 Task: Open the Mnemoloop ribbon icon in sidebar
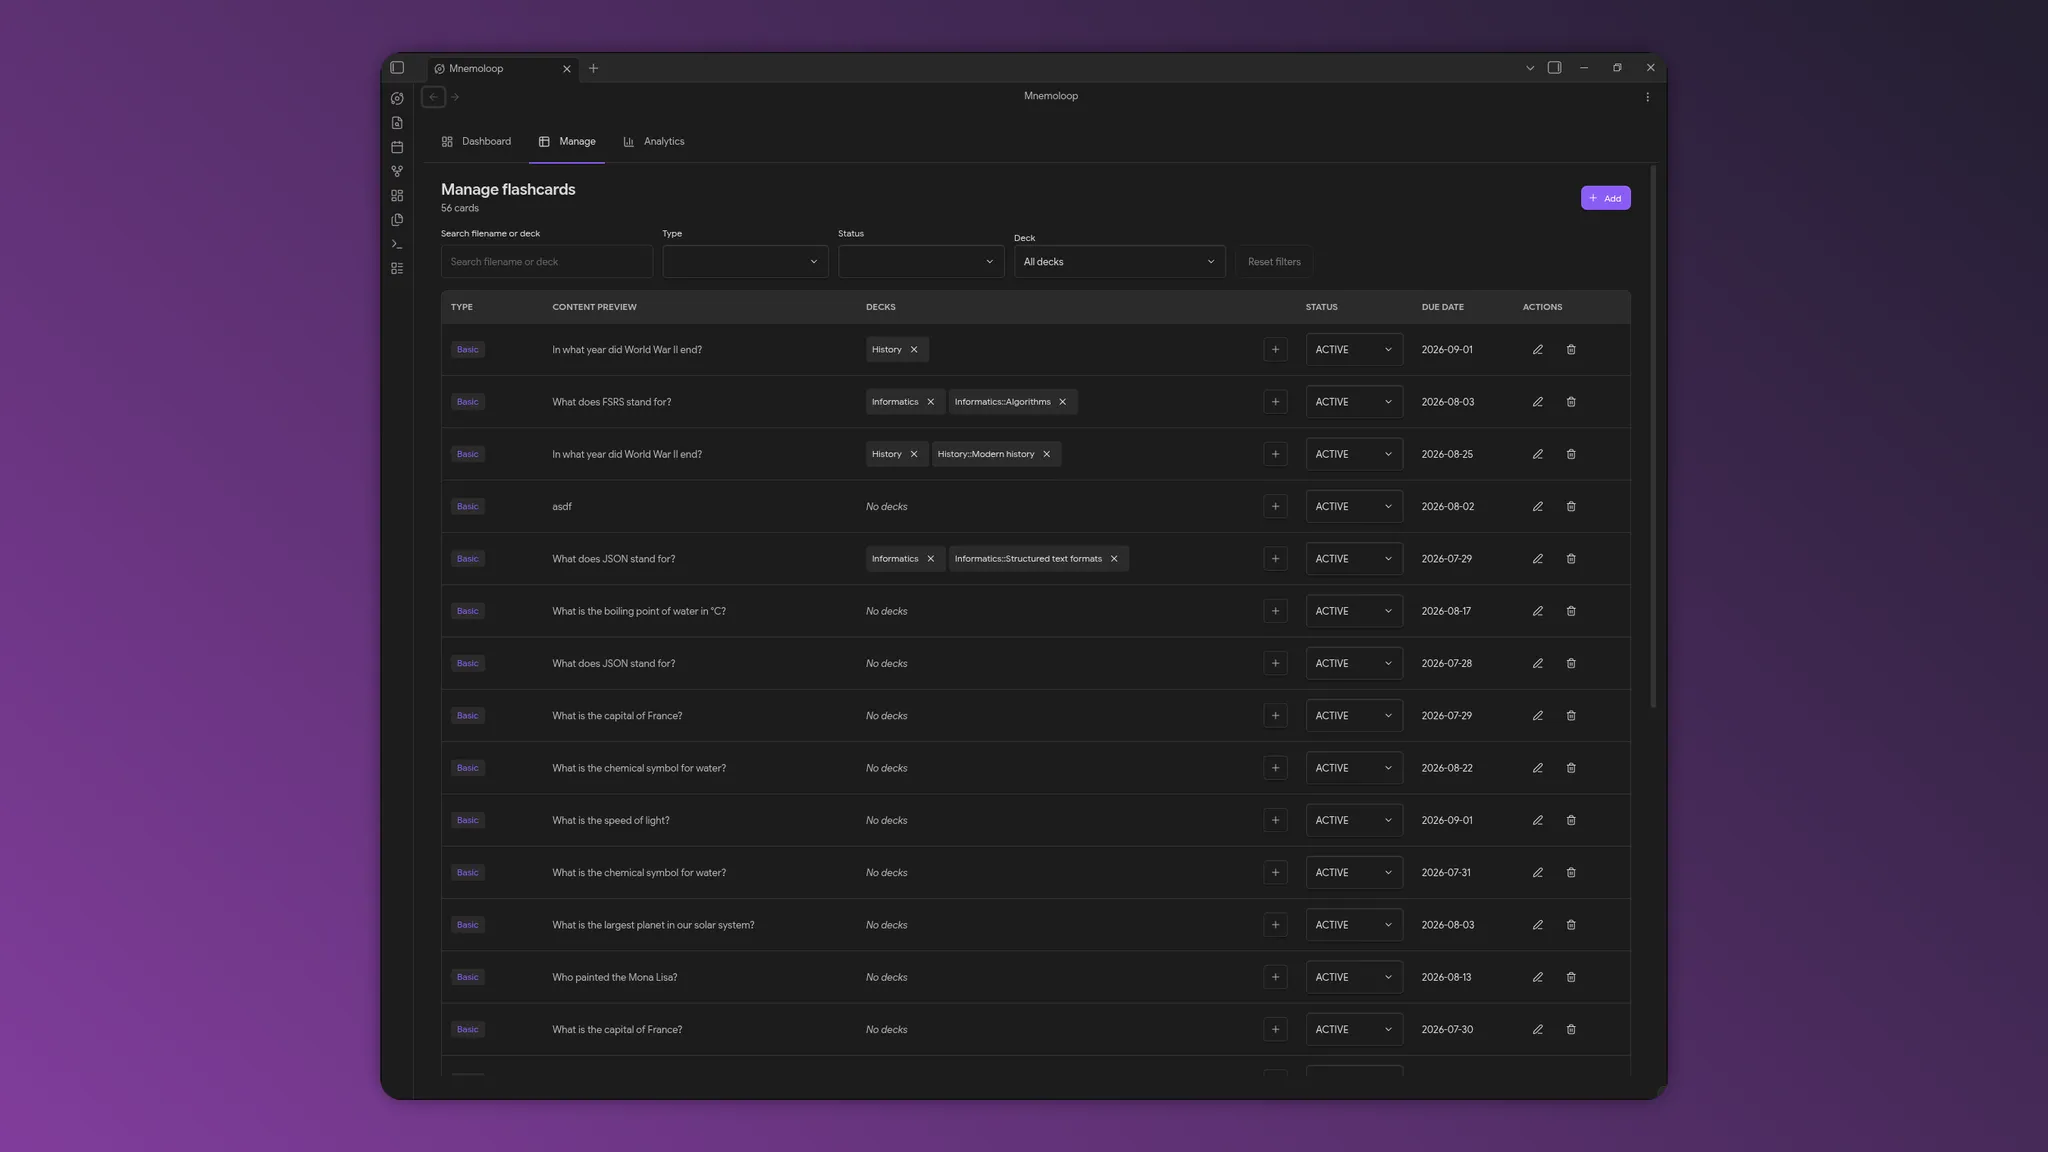click(x=397, y=98)
